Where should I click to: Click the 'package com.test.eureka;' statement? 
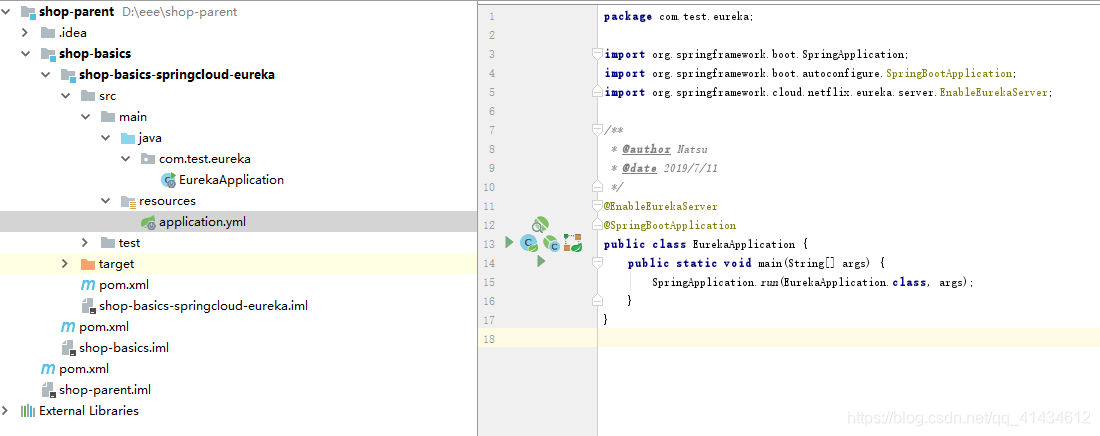coord(678,16)
